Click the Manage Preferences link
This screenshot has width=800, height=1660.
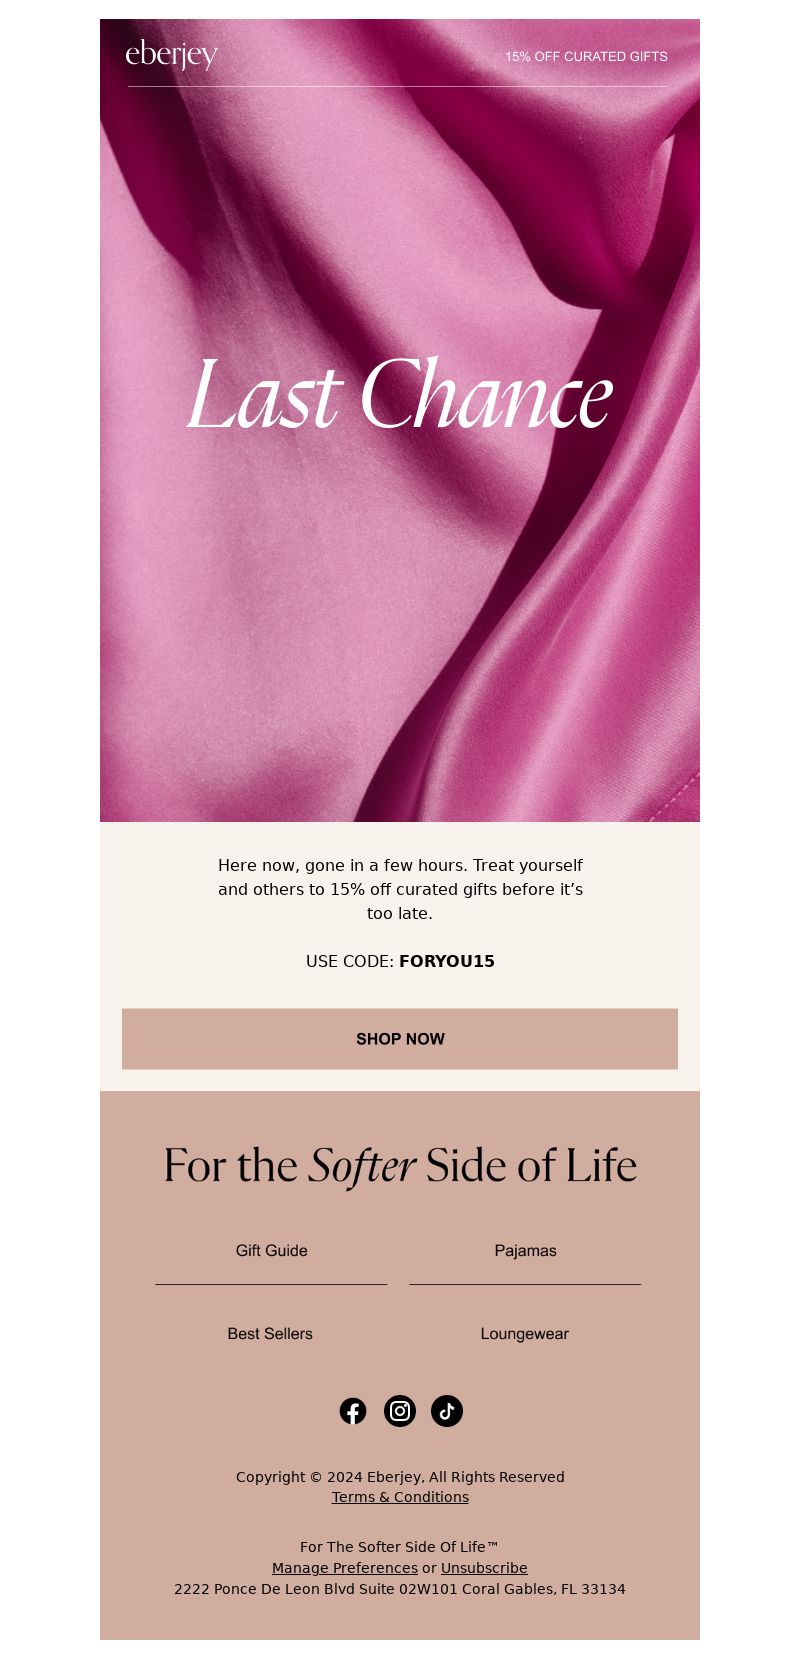point(345,1568)
